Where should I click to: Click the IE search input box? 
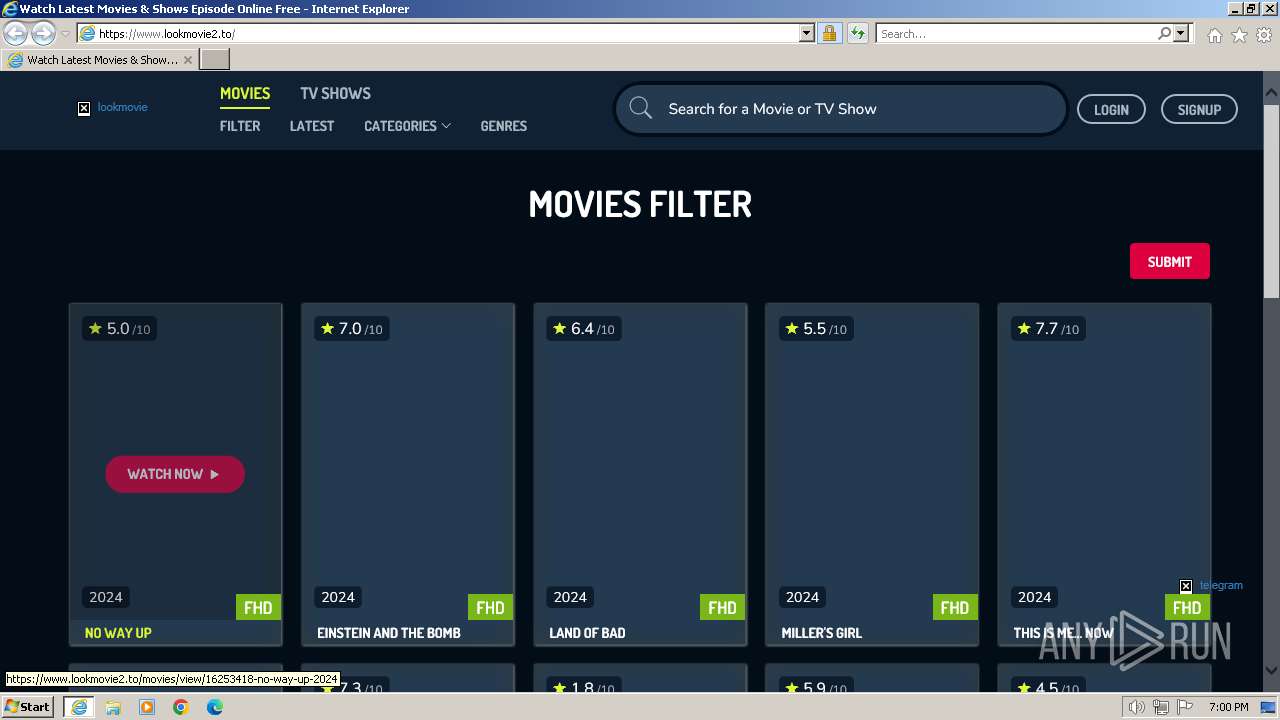point(1015,33)
